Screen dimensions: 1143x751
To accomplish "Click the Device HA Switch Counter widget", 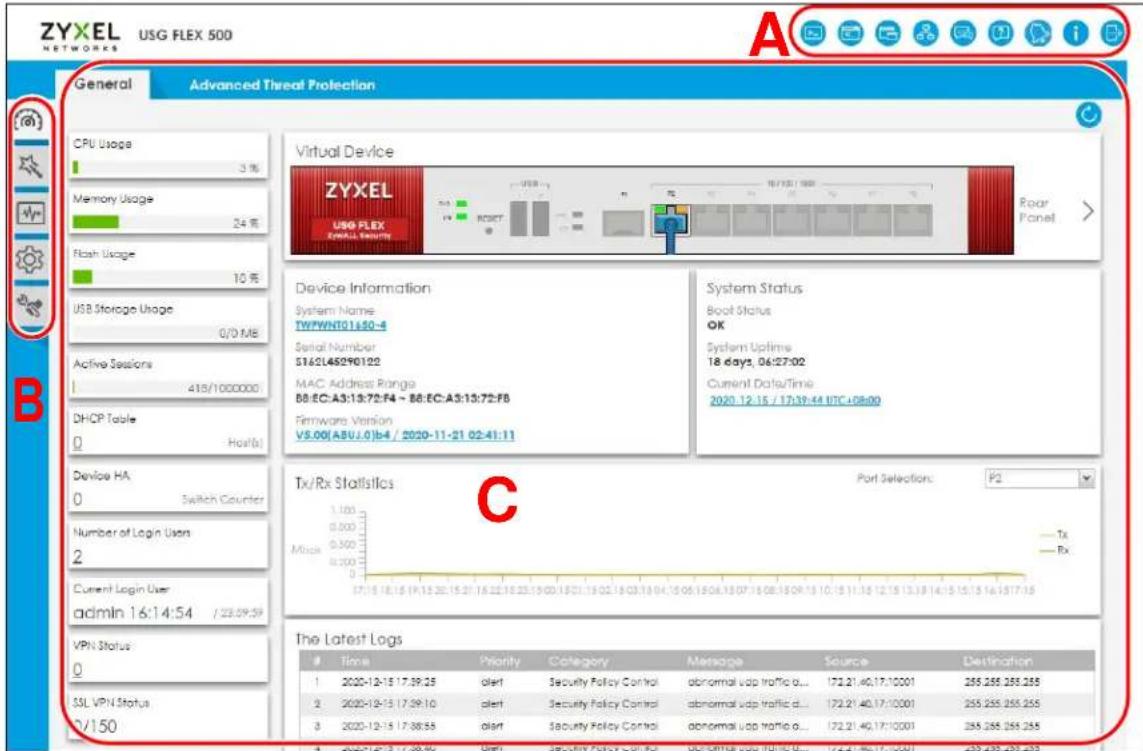I will tap(168, 489).
